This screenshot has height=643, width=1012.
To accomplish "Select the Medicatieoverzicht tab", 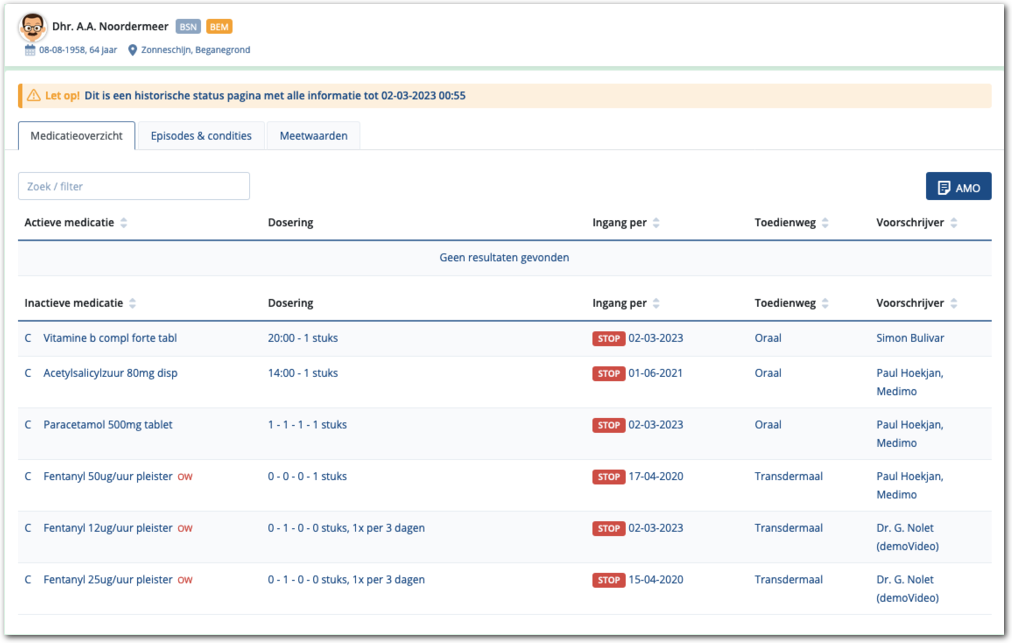I will pyautogui.click(x=76, y=136).
